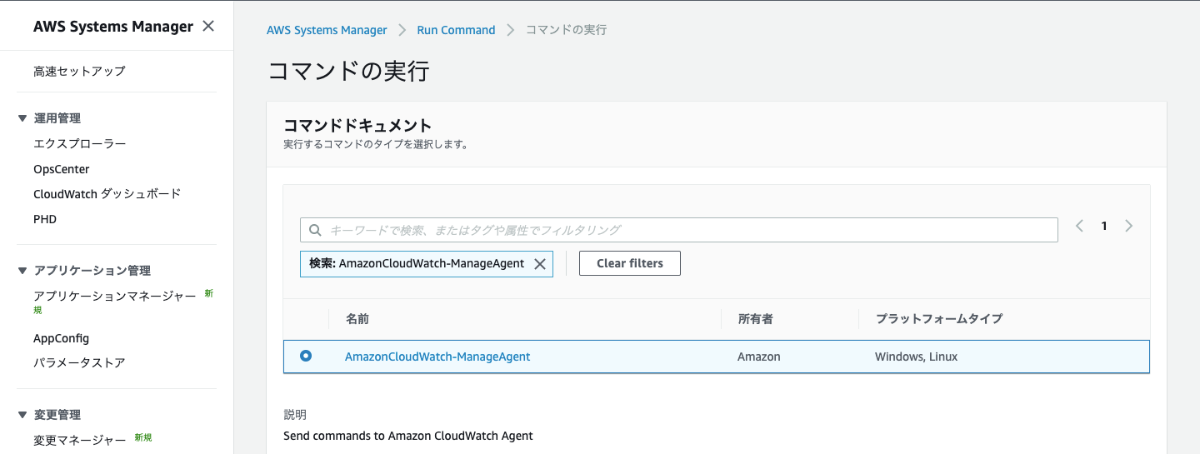The height and width of the screenshot is (454, 1200).
Task: Click the 名前 column header
Action: tap(358, 319)
